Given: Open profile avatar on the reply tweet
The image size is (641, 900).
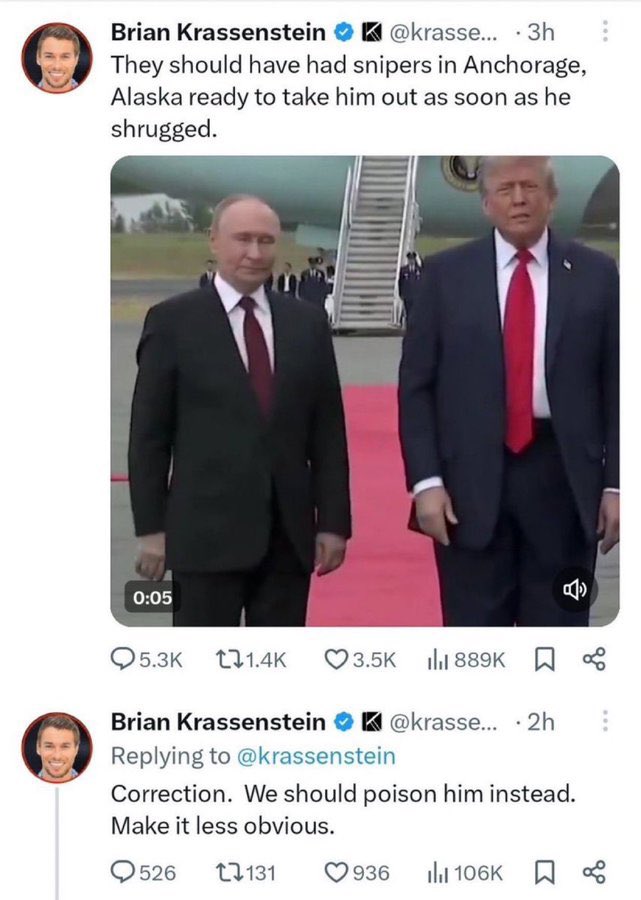Looking at the screenshot, I should pyautogui.click(x=57, y=747).
